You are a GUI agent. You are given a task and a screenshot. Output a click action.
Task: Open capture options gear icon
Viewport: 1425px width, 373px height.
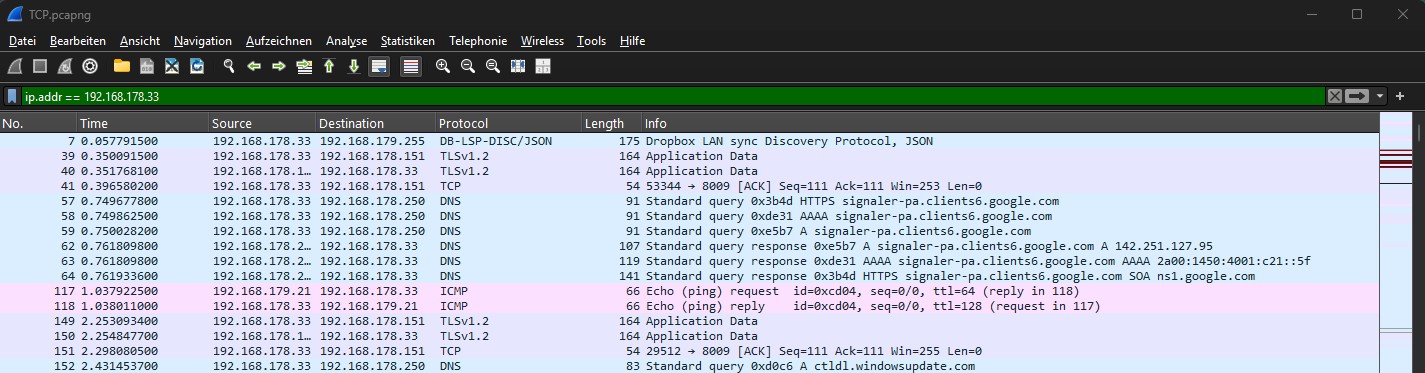(90, 66)
